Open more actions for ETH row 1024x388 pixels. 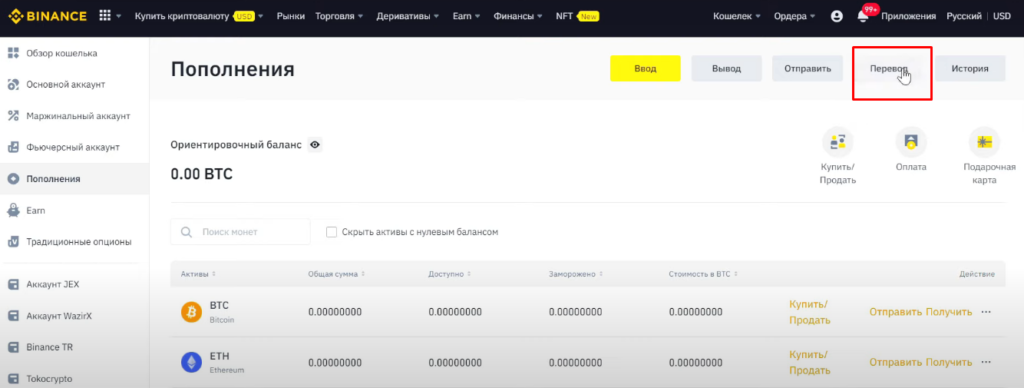(986, 363)
